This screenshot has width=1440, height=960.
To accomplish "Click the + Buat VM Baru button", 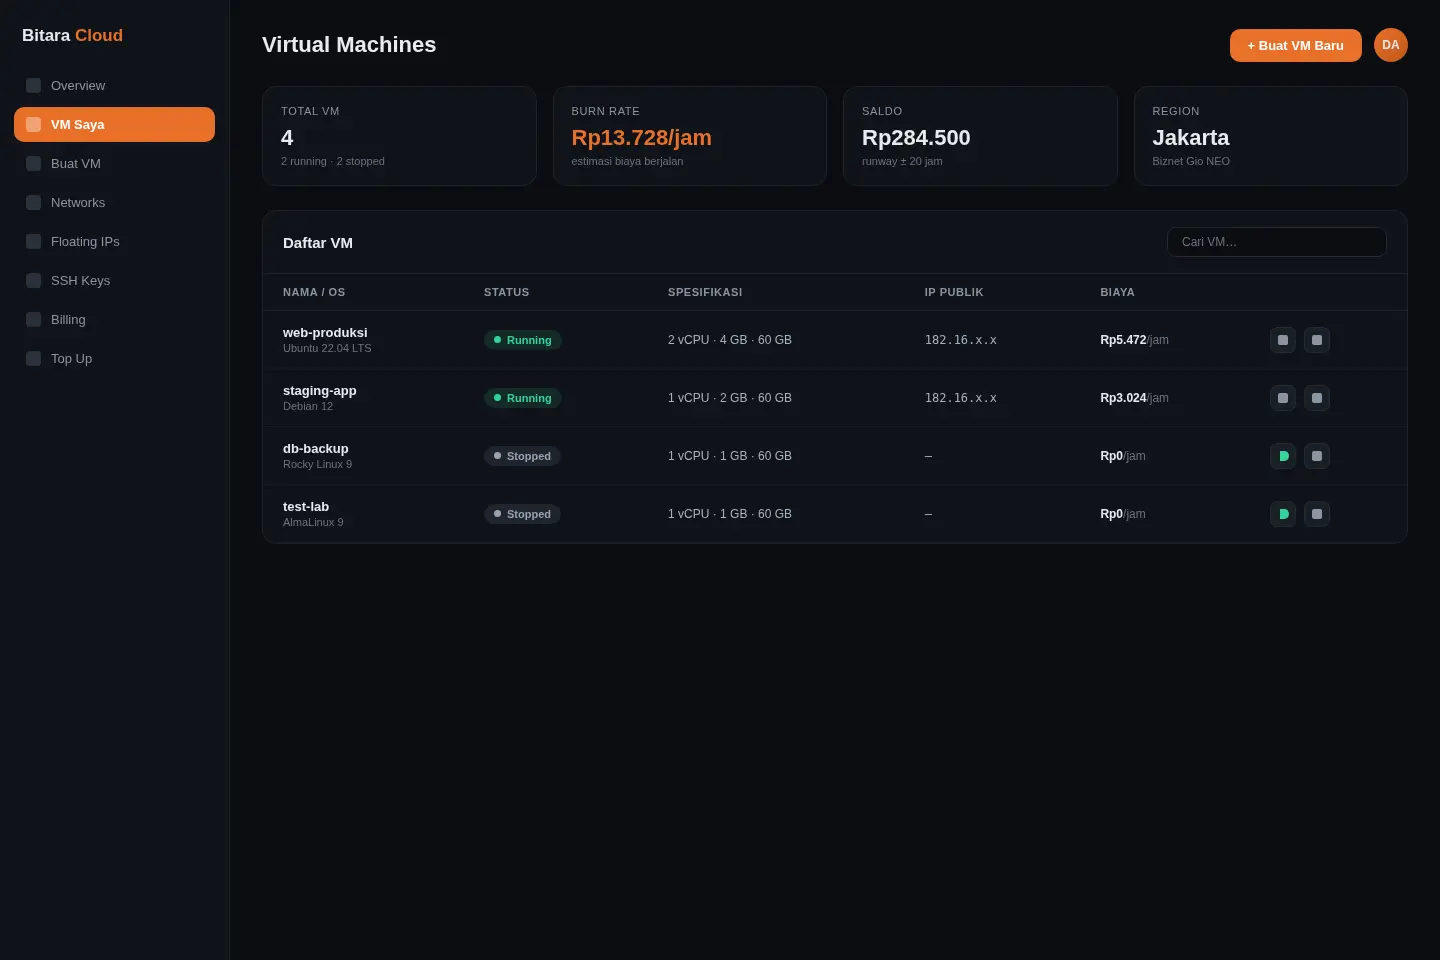I will point(1296,46).
